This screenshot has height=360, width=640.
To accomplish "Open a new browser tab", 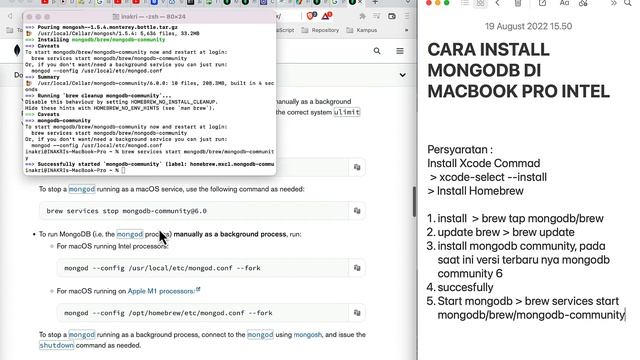I will pos(375,2).
